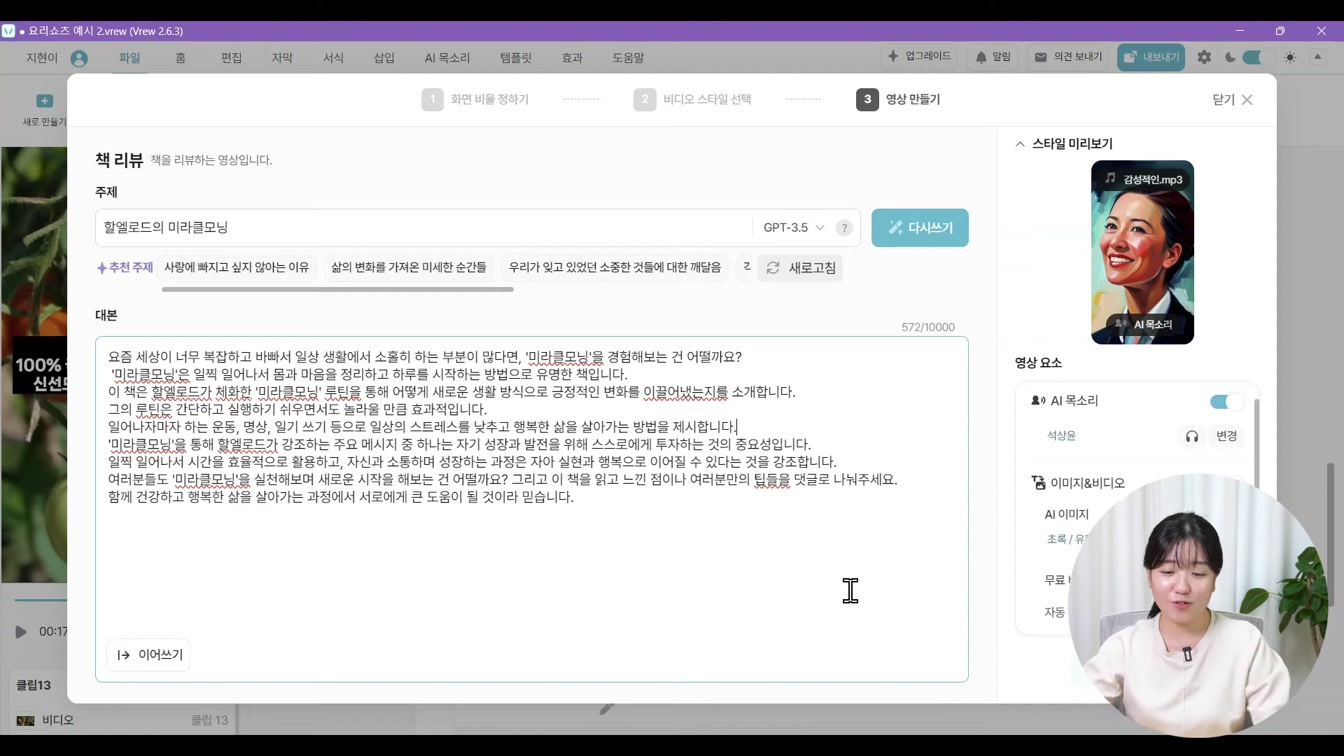The height and width of the screenshot is (756, 1344).
Task: Click the 석상윤 voice name
Action: (1061, 436)
